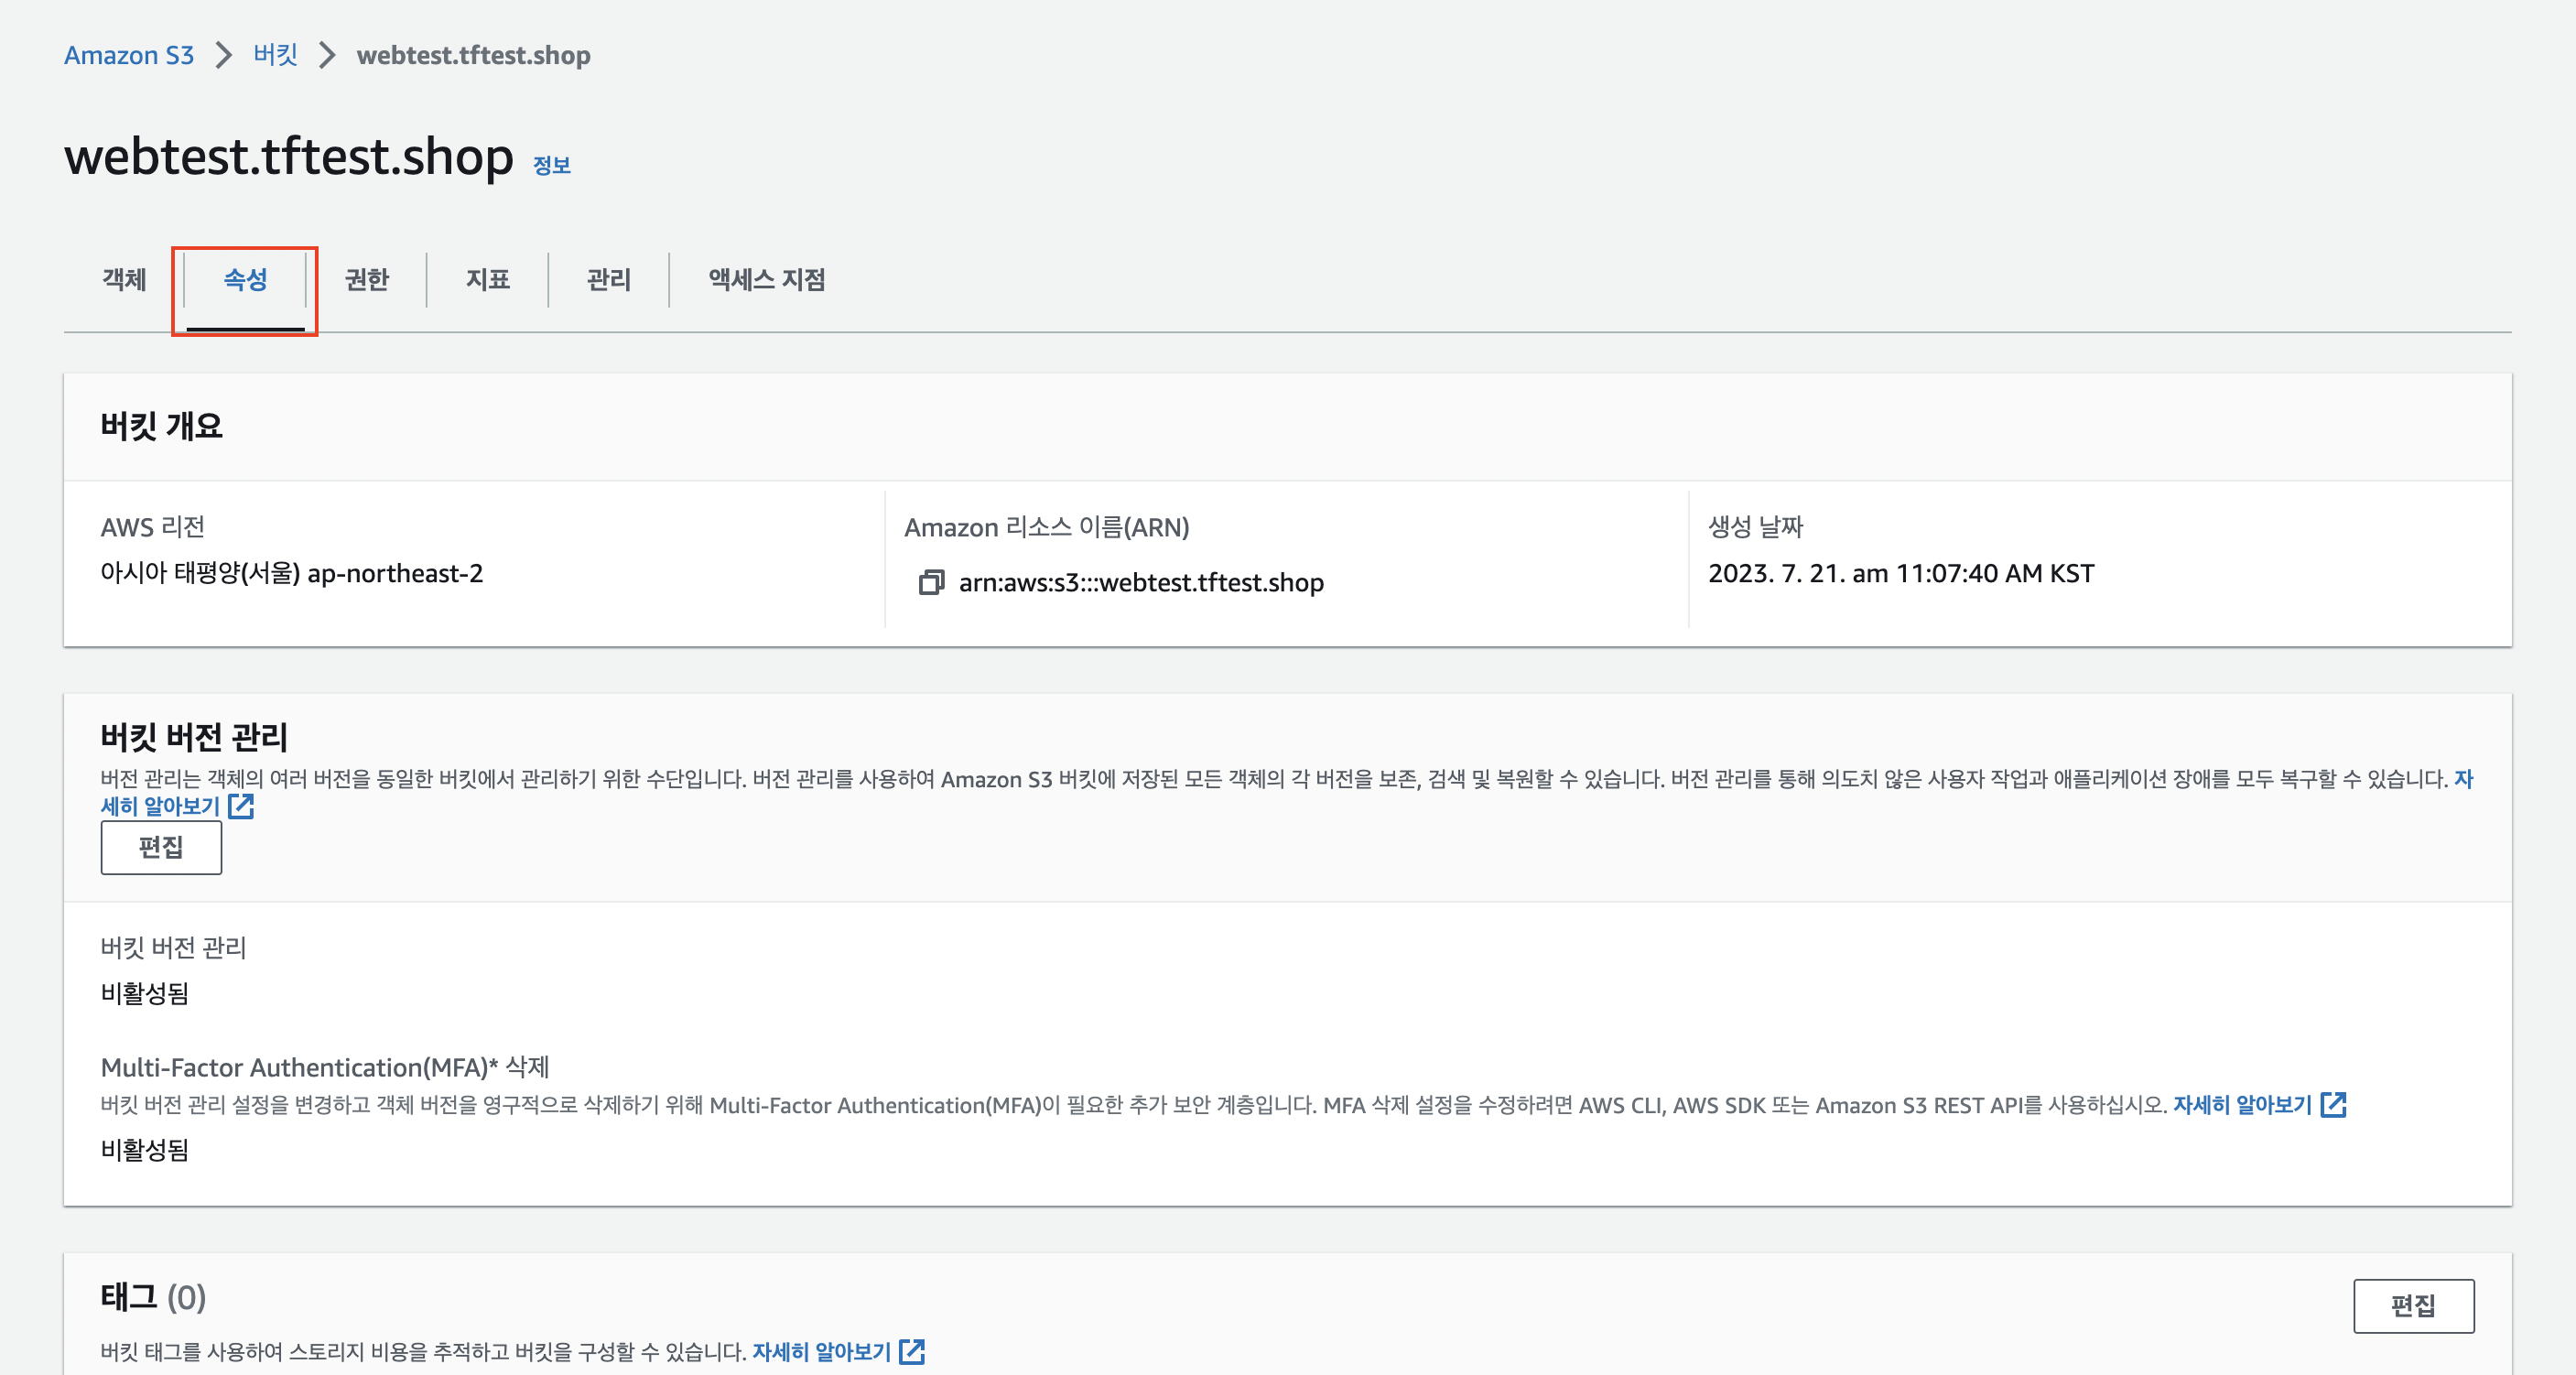Open MFA delete 자세히 알아보기 link
Image resolution: width=2576 pixels, height=1375 pixels.
[x=2242, y=1104]
